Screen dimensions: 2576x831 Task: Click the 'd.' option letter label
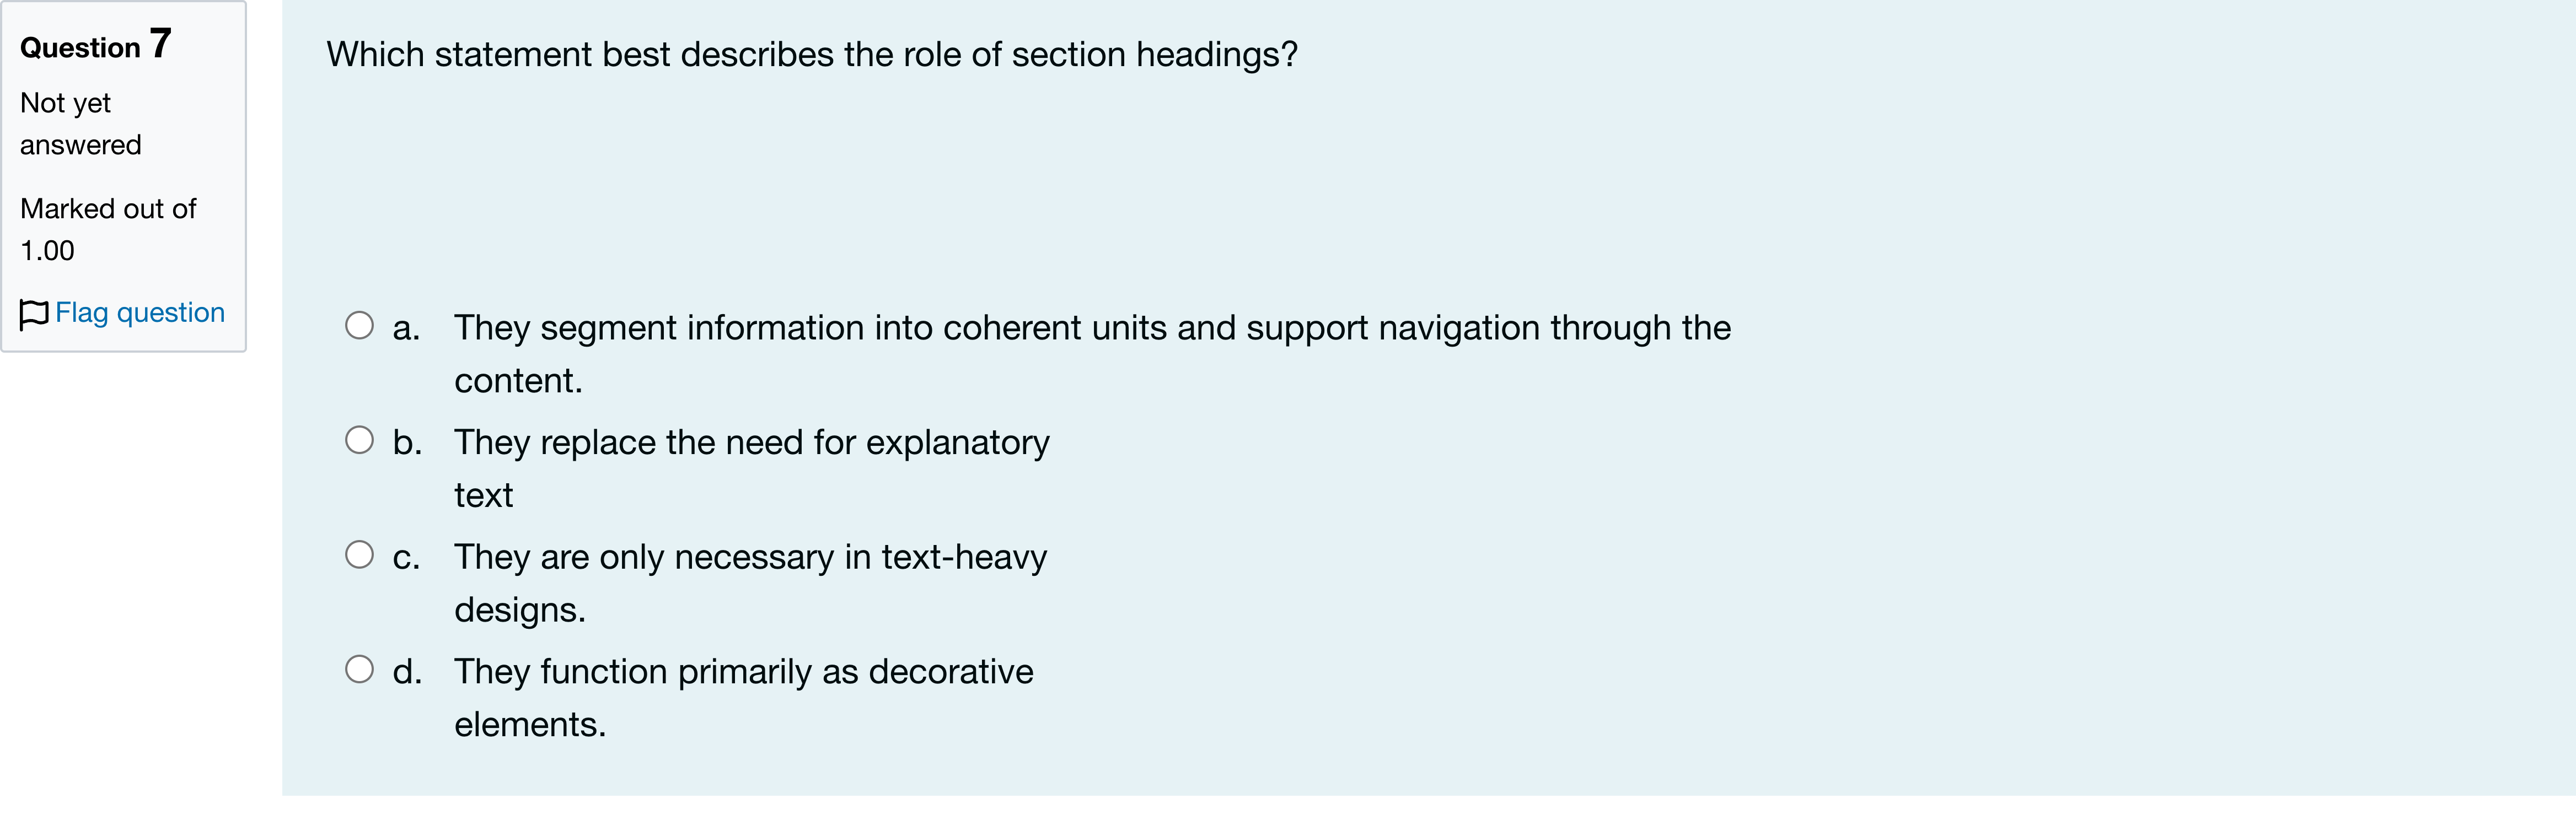[x=407, y=671]
